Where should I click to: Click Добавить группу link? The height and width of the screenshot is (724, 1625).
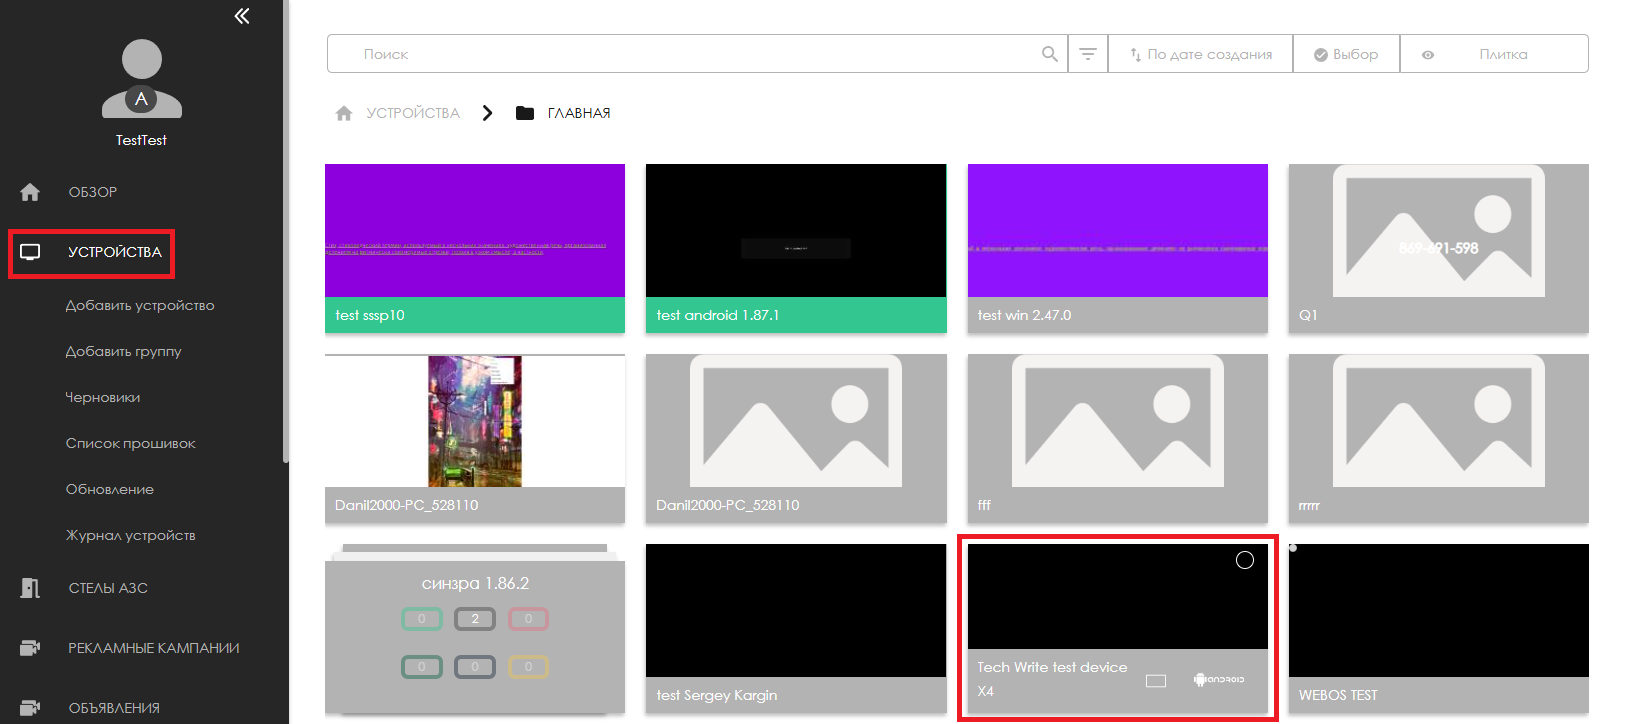(x=123, y=351)
